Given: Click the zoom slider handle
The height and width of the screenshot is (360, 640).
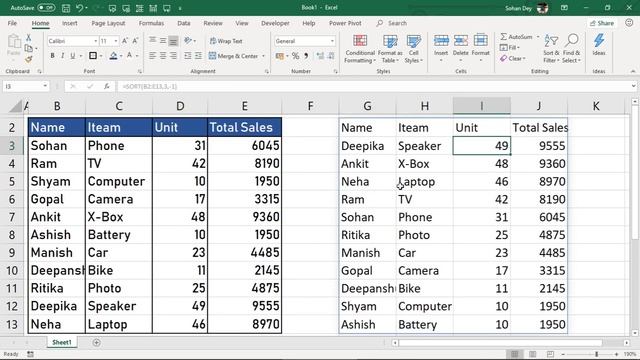Looking at the screenshot, I should (x=596, y=354).
